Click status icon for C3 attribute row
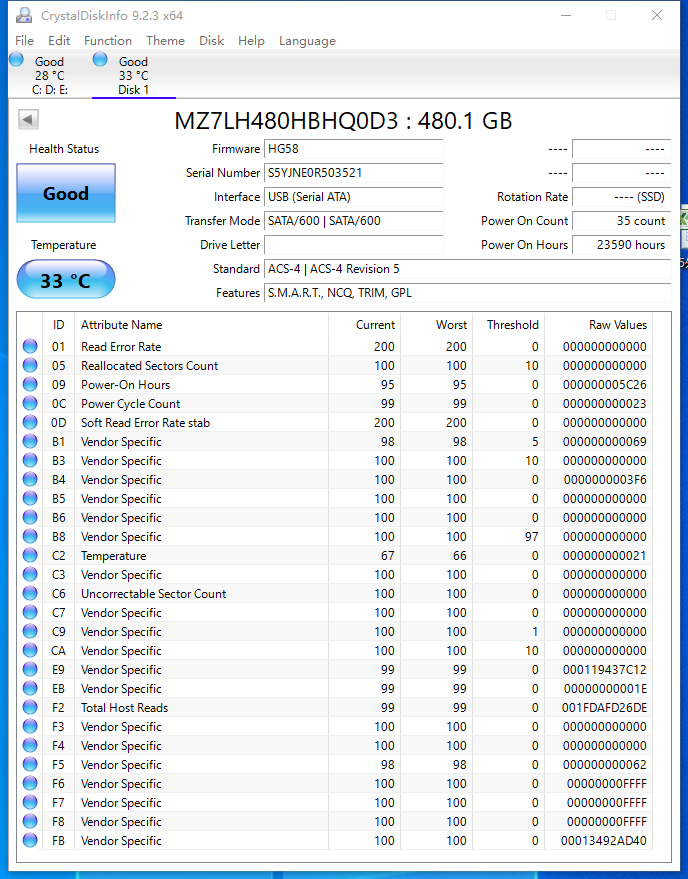688x879 pixels. pos(30,575)
